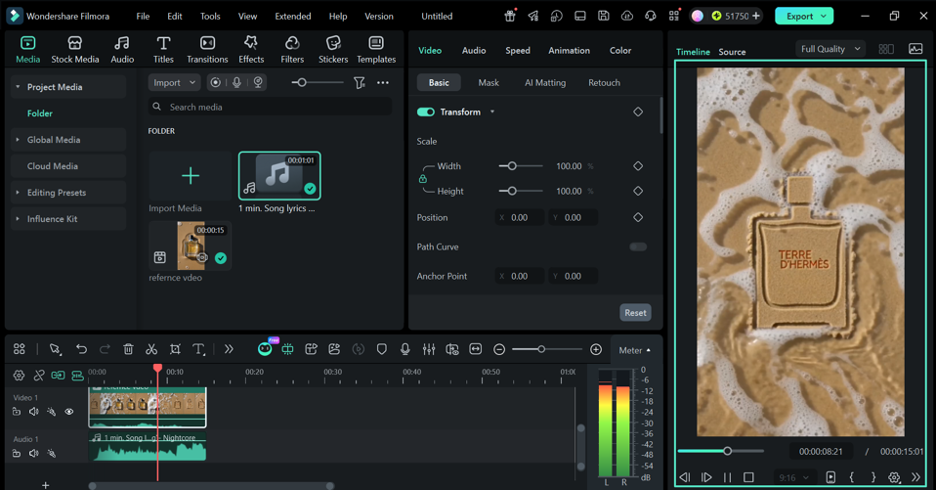The image size is (936, 490).
Task: Click the mark-in curly brace icon
Action: pos(852,477)
